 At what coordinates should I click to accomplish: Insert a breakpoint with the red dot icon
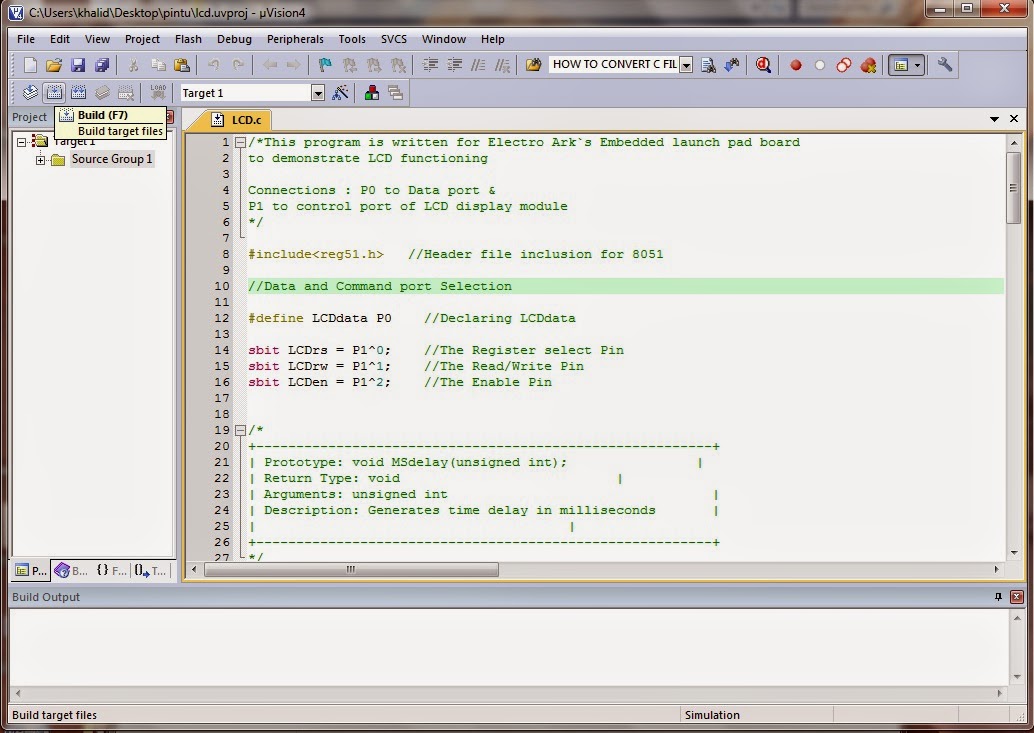[796, 64]
